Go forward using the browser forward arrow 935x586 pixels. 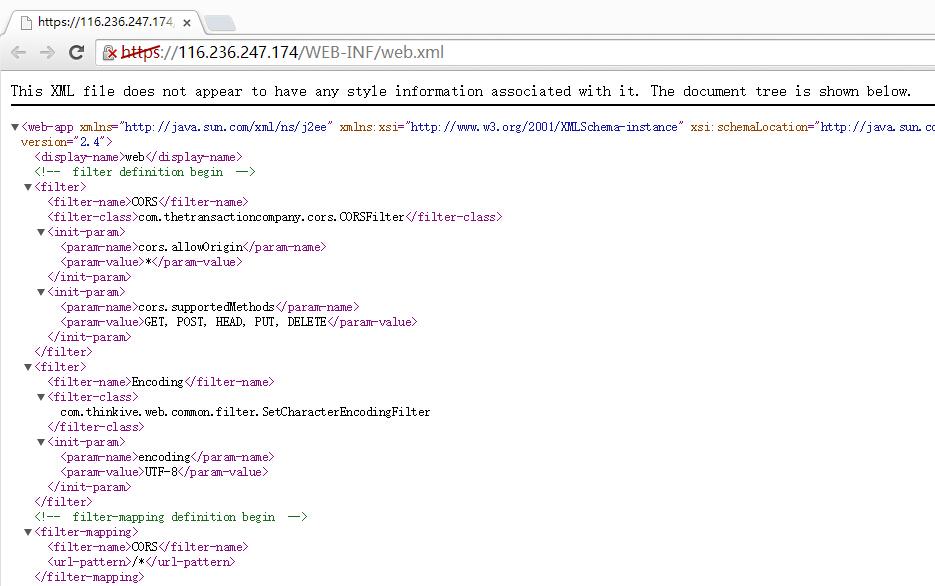(x=47, y=52)
